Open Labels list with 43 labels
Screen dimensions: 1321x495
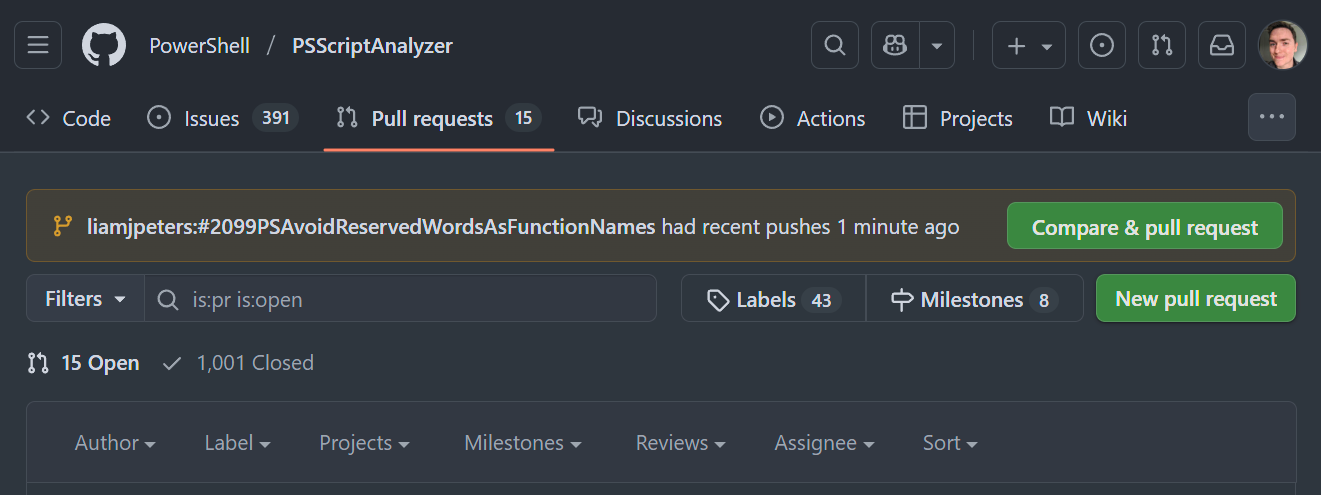pyautogui.click(x=773, y=299)
